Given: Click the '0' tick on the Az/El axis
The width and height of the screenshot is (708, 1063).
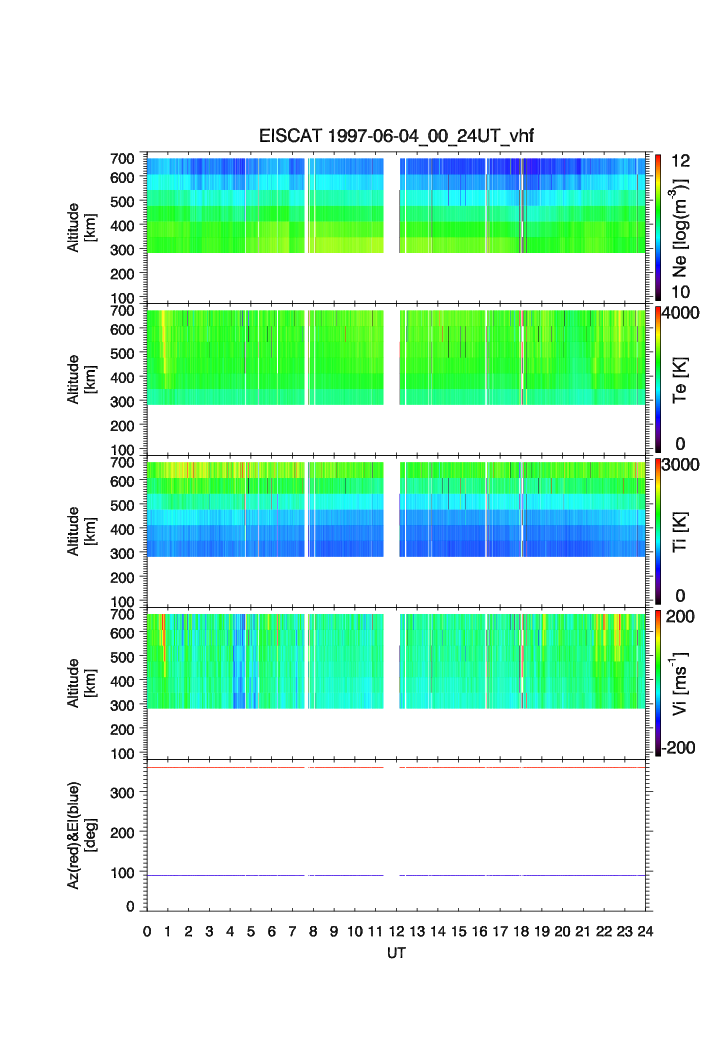Looking at the screenshot, I should click(x=130, y=906).
